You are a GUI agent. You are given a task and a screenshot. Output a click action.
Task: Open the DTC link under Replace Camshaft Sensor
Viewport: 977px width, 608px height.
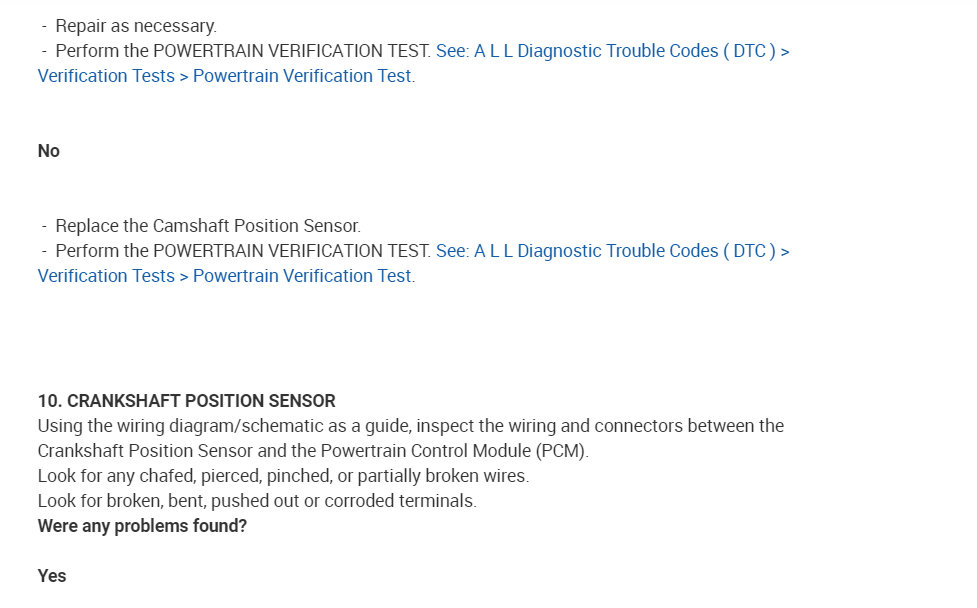[x=612, y=251]
